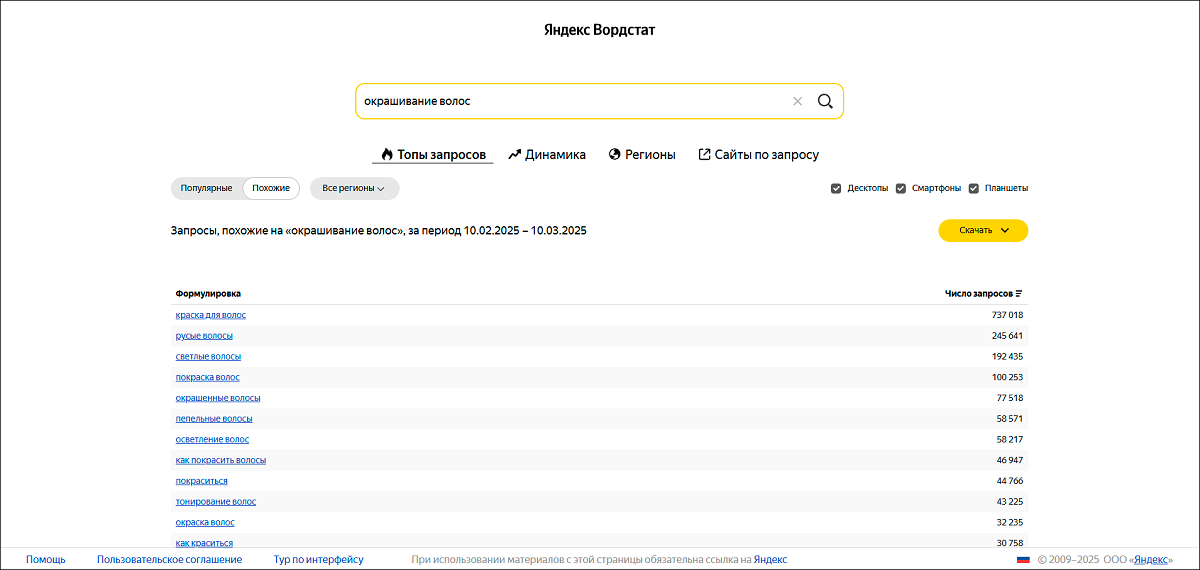Clear the search field with the X icon

click(x=797, y=101)
